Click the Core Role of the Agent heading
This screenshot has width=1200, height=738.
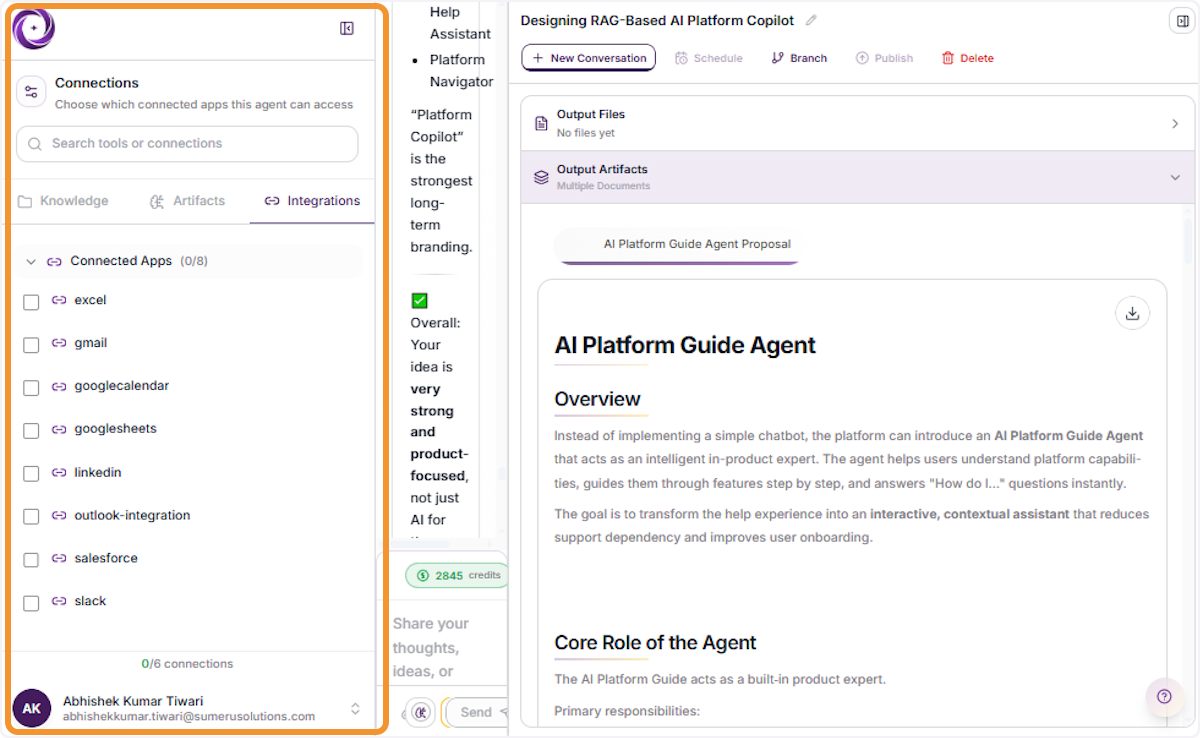click(x=656, y=643)
